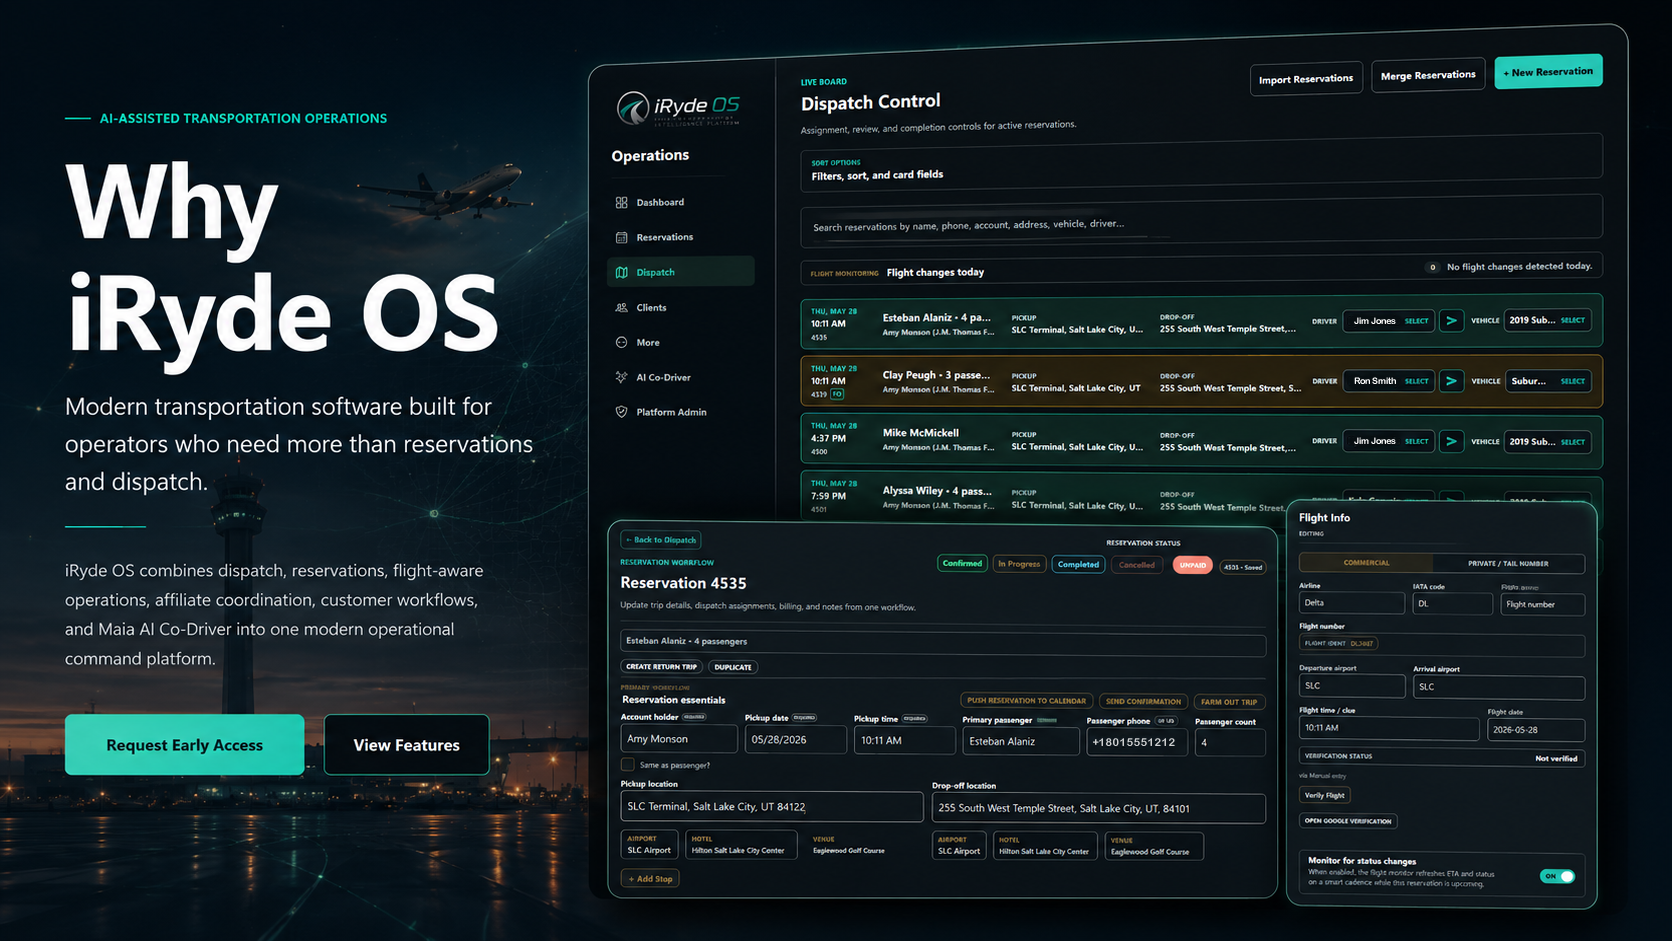
Task: Select vehicle on Mike McMickell row
Action: pos(1547,441)
